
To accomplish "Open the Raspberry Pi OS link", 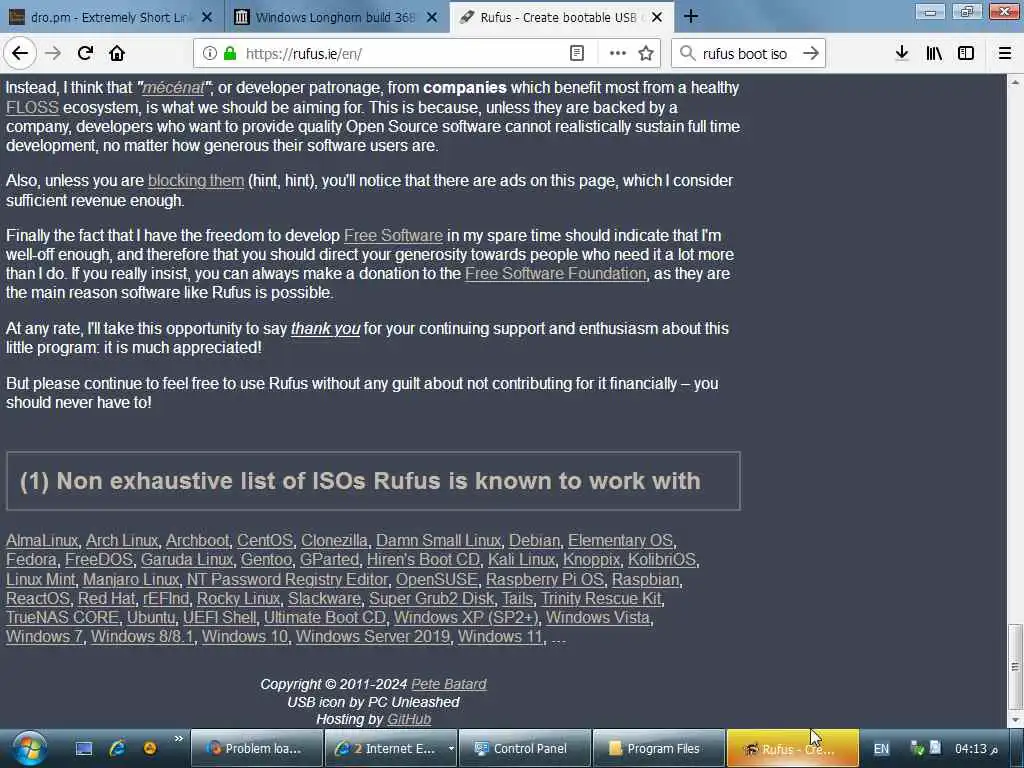I will tap(545, 579).
